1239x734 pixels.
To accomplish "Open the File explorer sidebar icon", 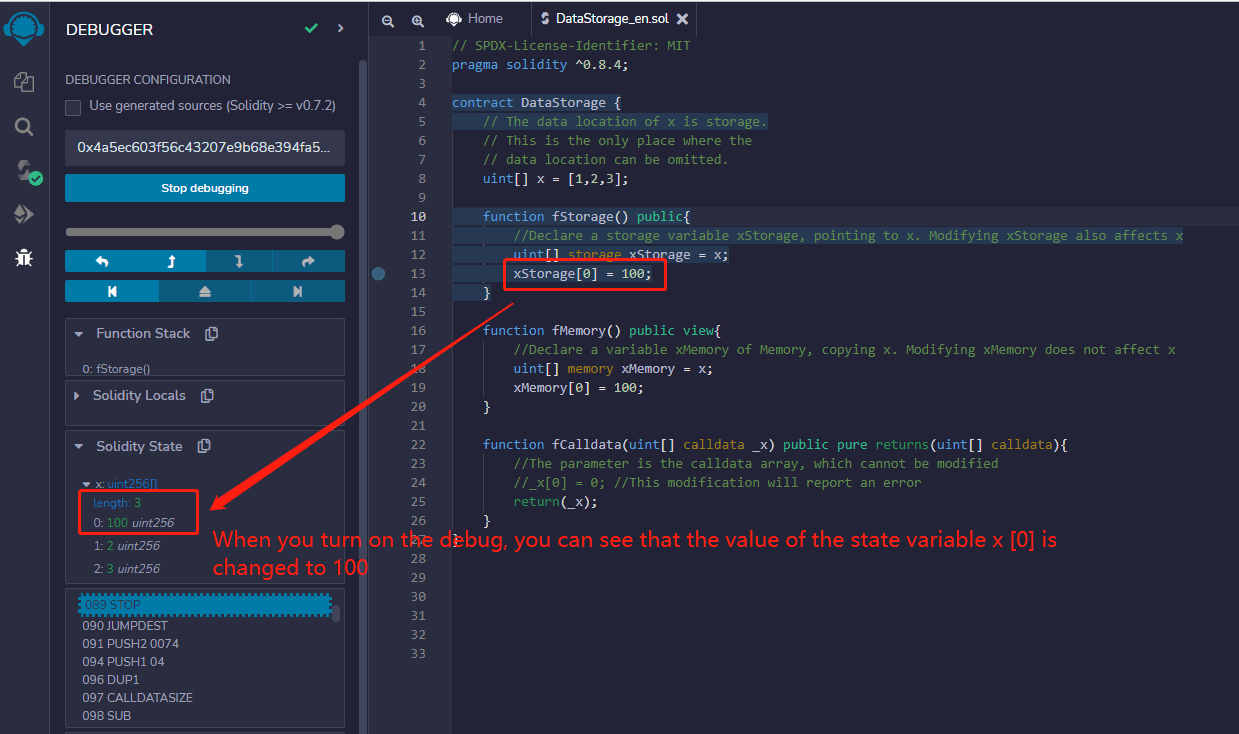I will (24, 82).
